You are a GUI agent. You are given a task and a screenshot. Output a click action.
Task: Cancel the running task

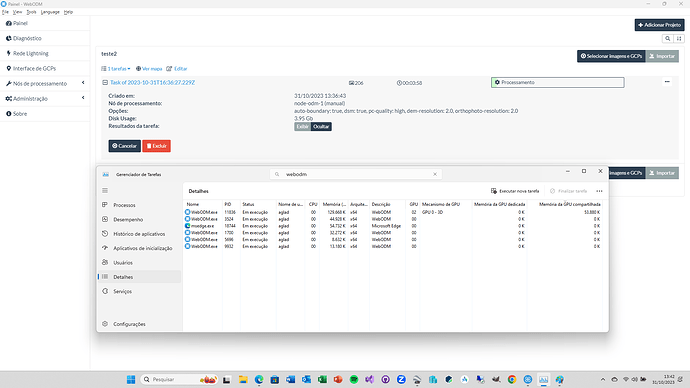pos(125,146)
